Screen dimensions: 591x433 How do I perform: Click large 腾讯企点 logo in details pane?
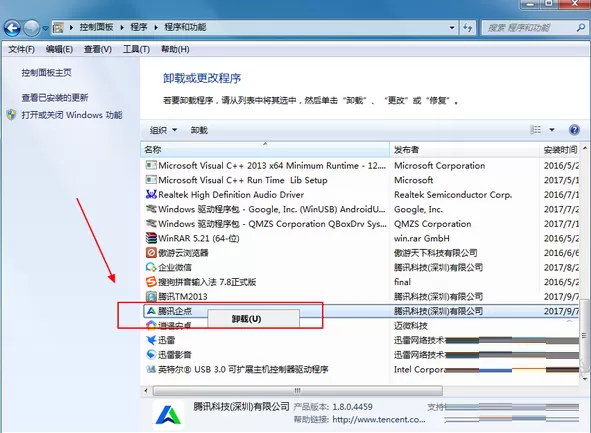[168, 415]
